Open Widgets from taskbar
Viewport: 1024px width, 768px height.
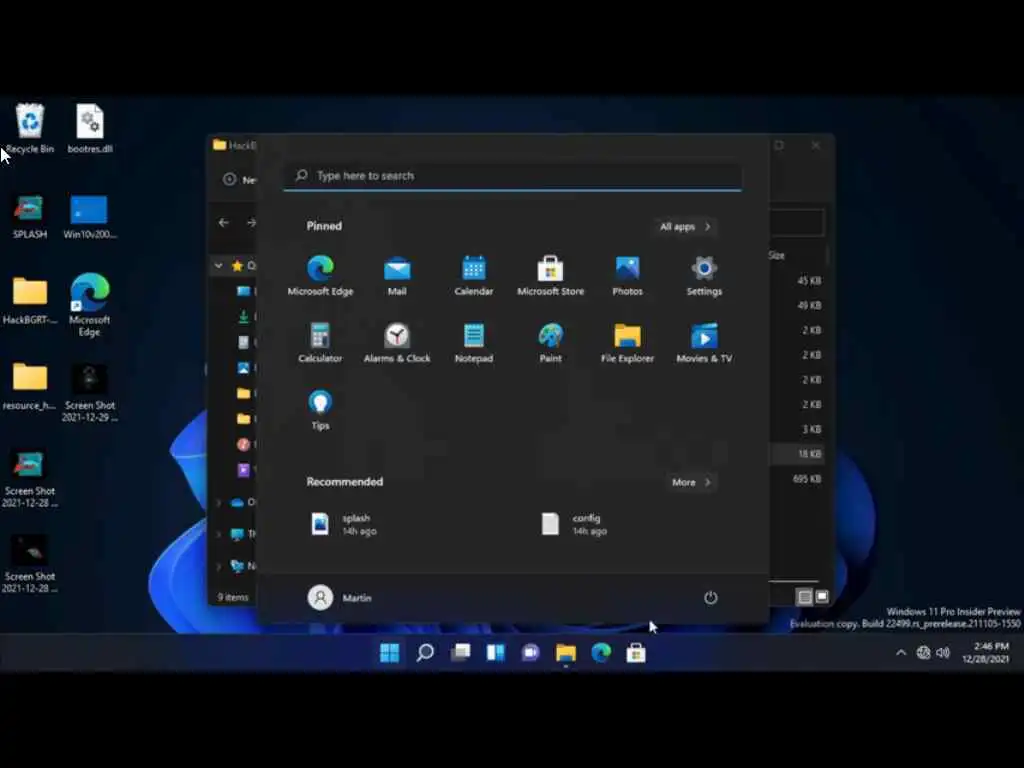496,652
